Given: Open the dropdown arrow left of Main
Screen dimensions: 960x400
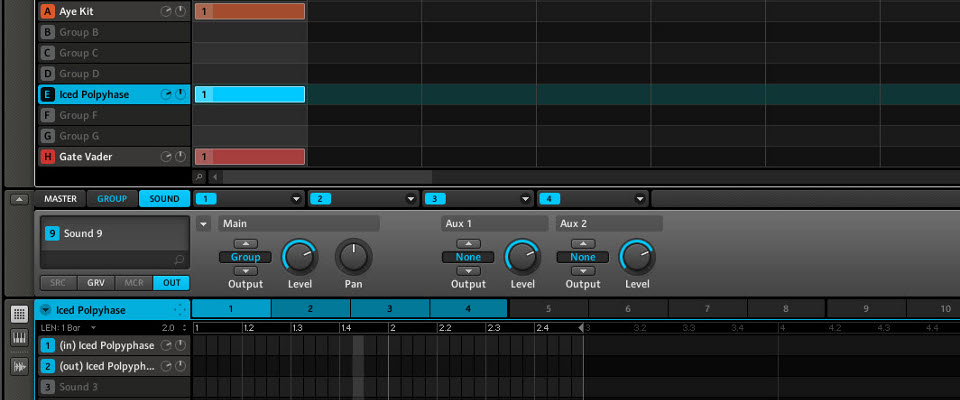Looking at the screenshot, I should click(203, 224).
